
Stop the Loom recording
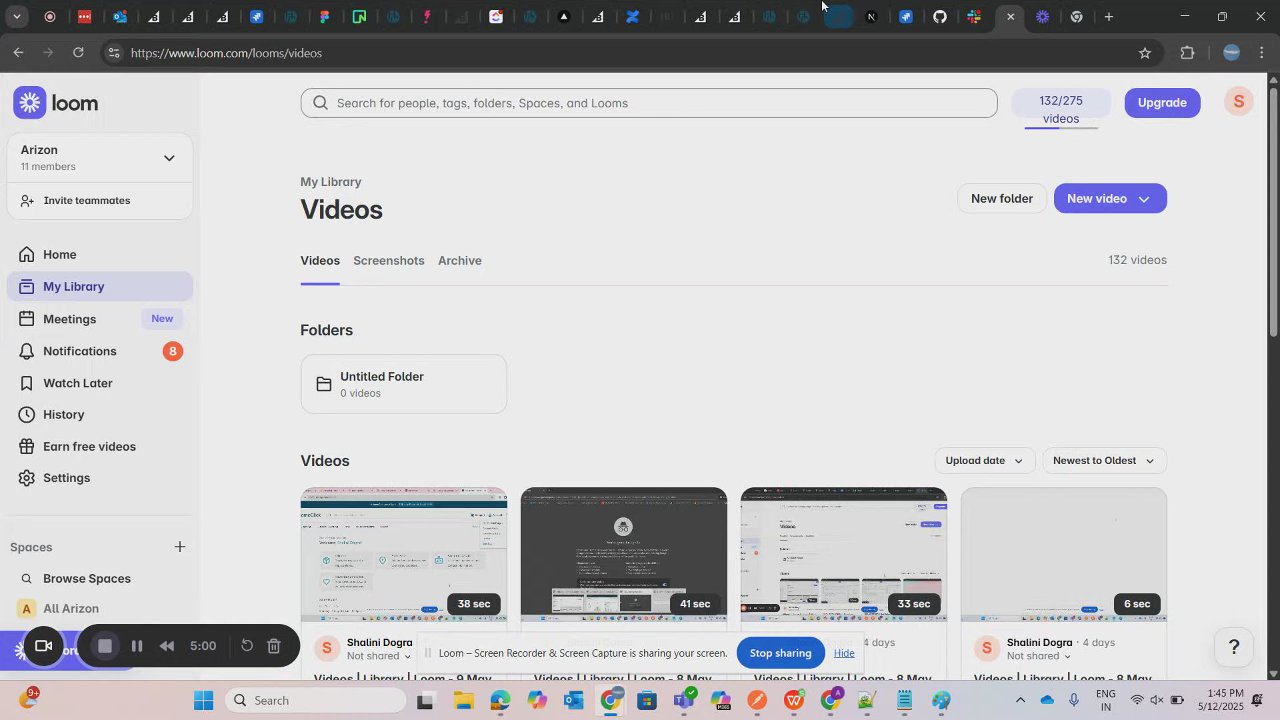point(105,646)
